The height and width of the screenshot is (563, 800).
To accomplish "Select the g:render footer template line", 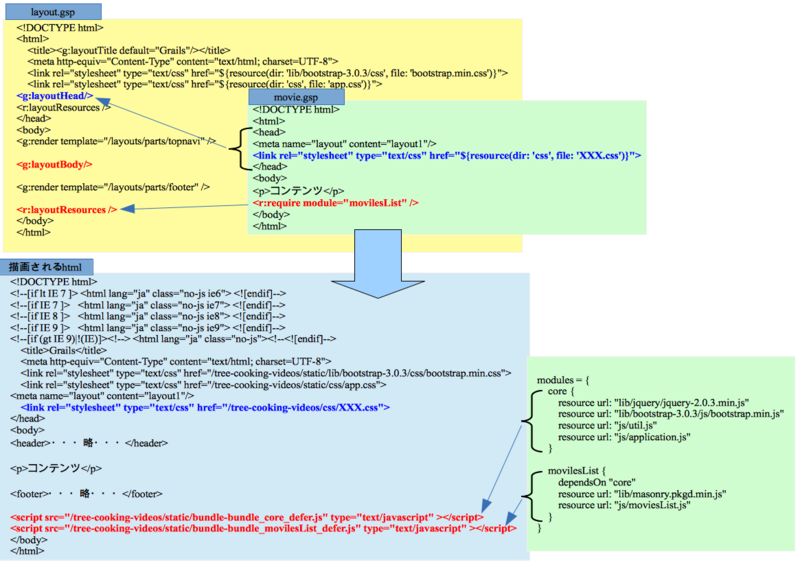I will (113, 187).
